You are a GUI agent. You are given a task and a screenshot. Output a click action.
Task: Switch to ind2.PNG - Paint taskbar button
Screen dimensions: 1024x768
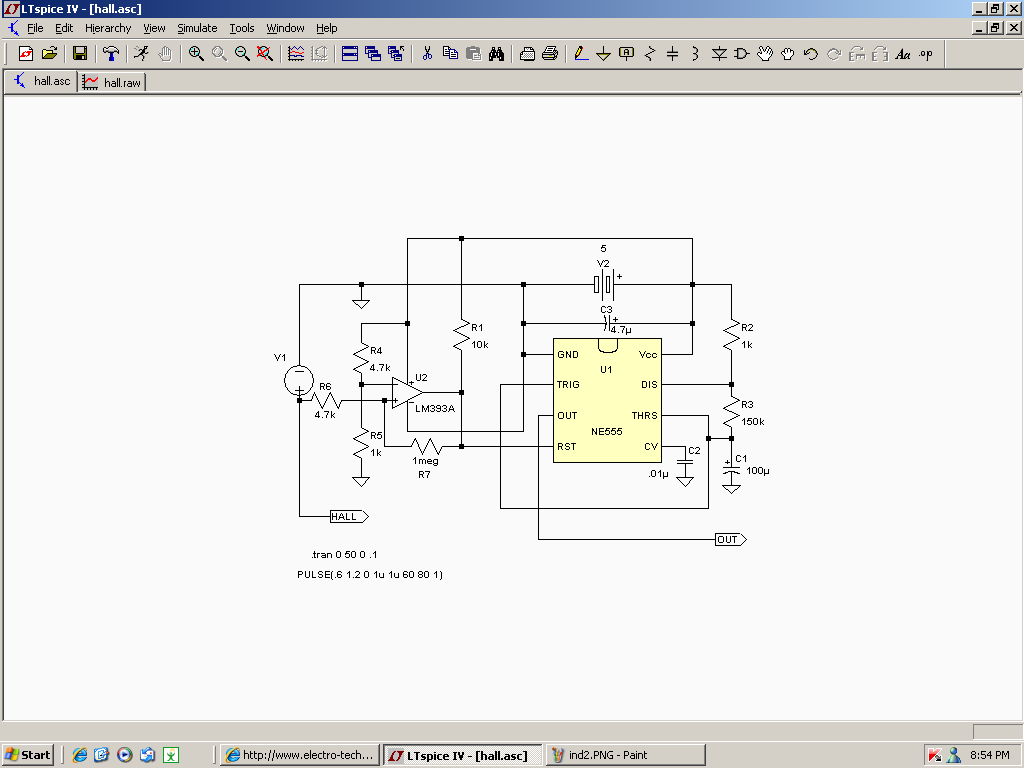(x=626, y=755)
